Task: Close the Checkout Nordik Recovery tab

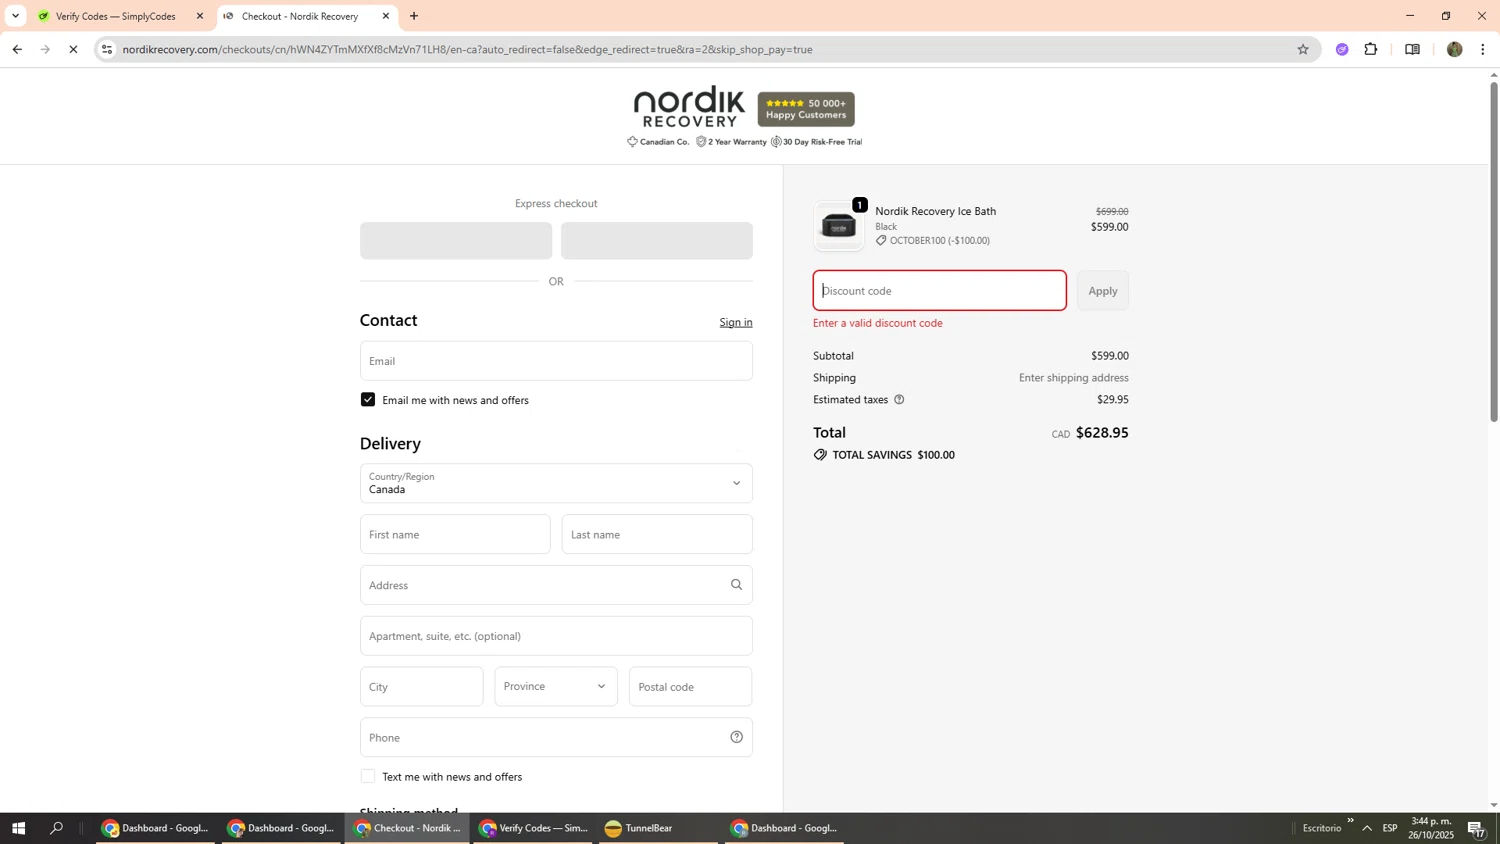Action: click(x=386, y=16)
